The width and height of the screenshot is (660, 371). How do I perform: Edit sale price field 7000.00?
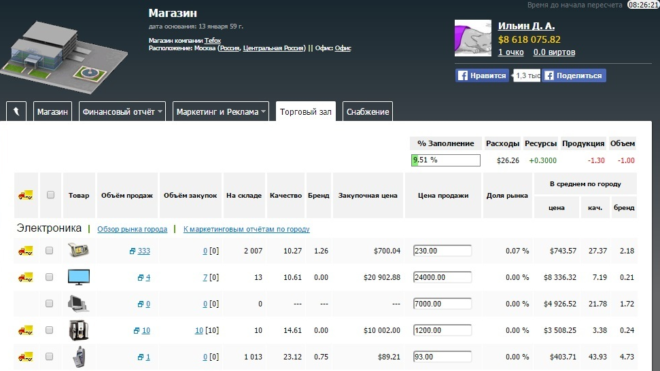pos(442,304)
